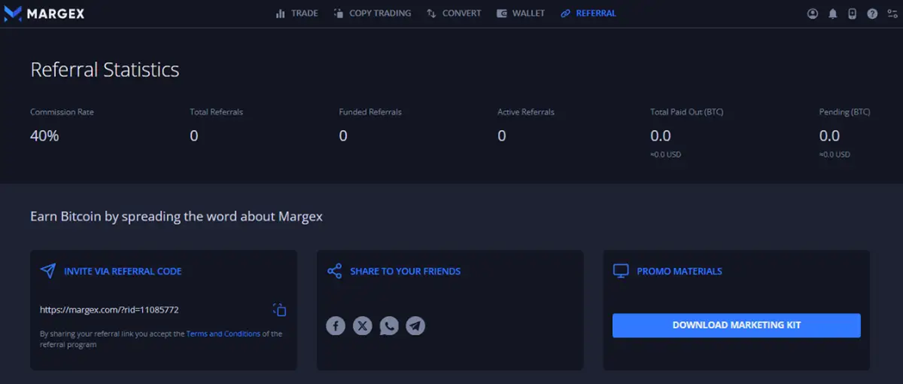Share referral link via Telegram
The width and height of the screenshot is (903, 384).
pos(415,326)
